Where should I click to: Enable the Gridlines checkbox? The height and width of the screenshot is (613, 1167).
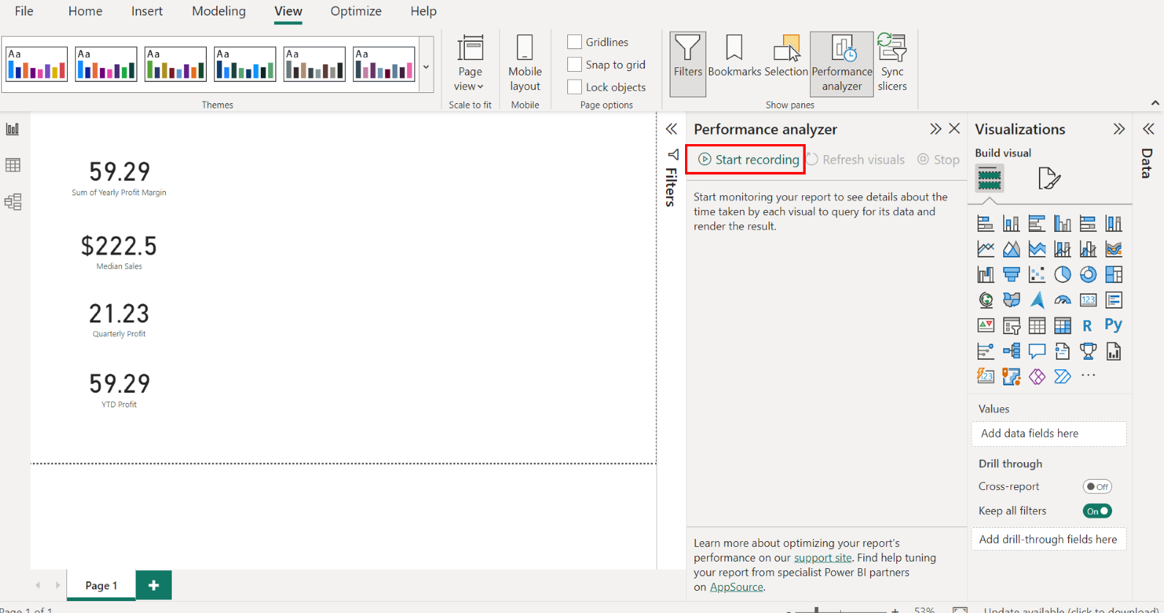pos(575,42)
